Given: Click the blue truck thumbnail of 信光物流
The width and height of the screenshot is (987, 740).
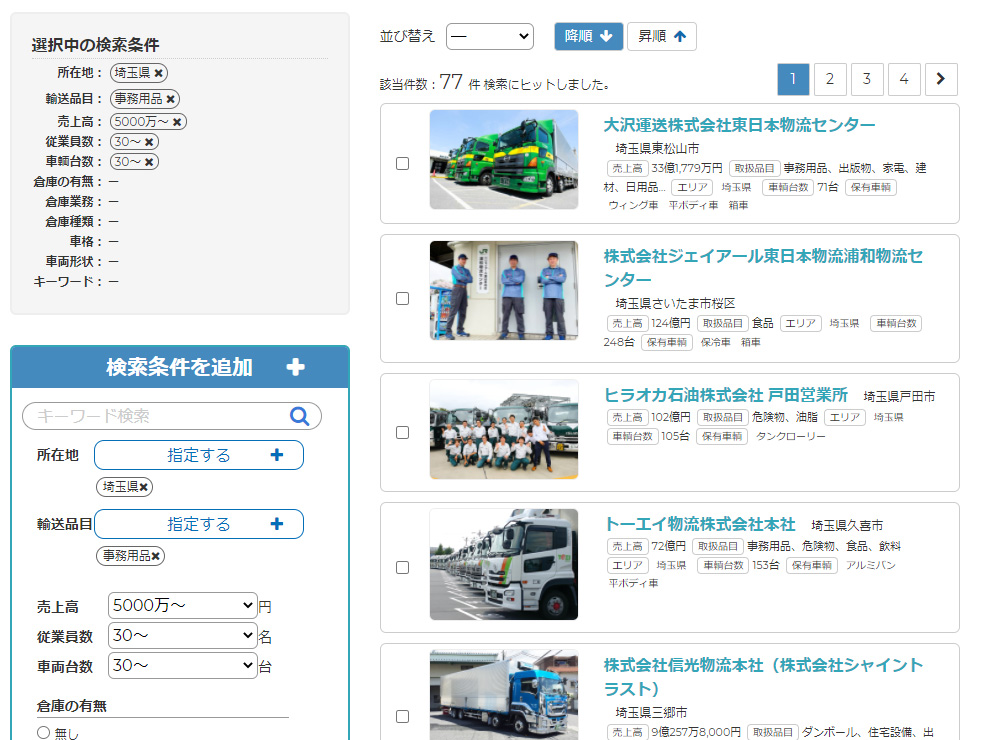Looking at the screenshot, I should (504, 695).
